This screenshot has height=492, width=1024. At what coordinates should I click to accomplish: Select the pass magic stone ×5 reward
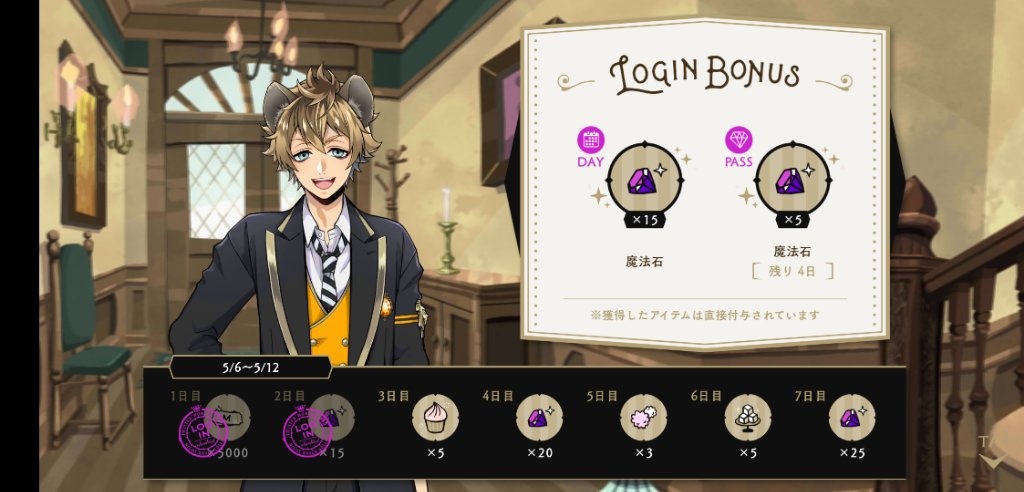(x=793, y=182)
